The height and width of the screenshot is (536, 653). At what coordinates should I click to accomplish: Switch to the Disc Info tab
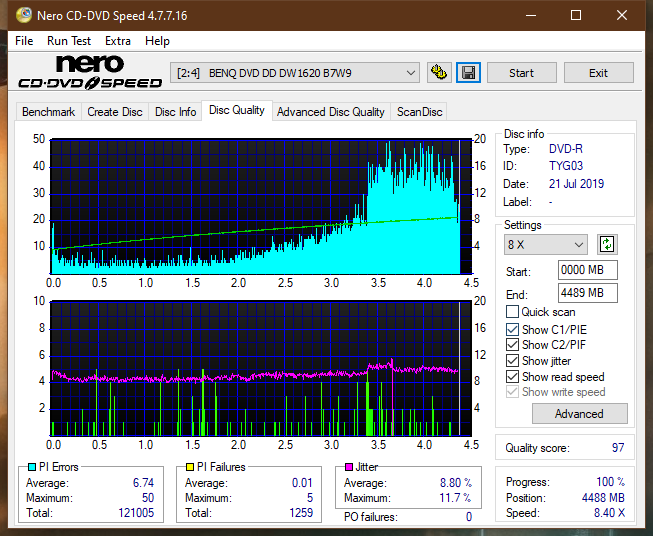point(175,112)
